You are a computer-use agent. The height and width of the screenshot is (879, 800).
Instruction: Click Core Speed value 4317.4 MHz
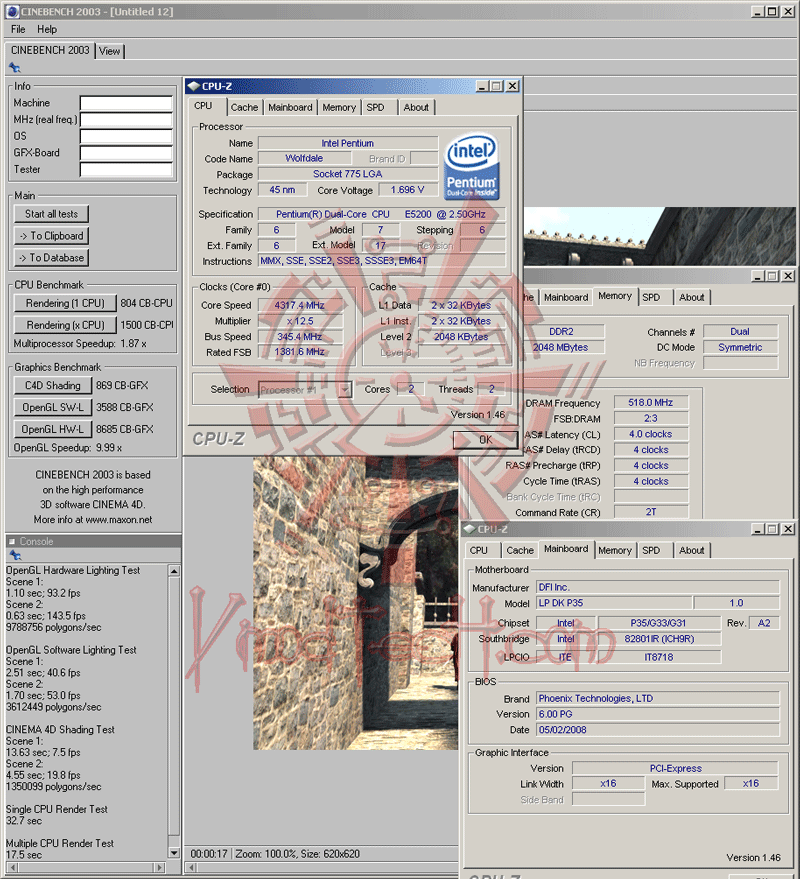tap(299, 305)
